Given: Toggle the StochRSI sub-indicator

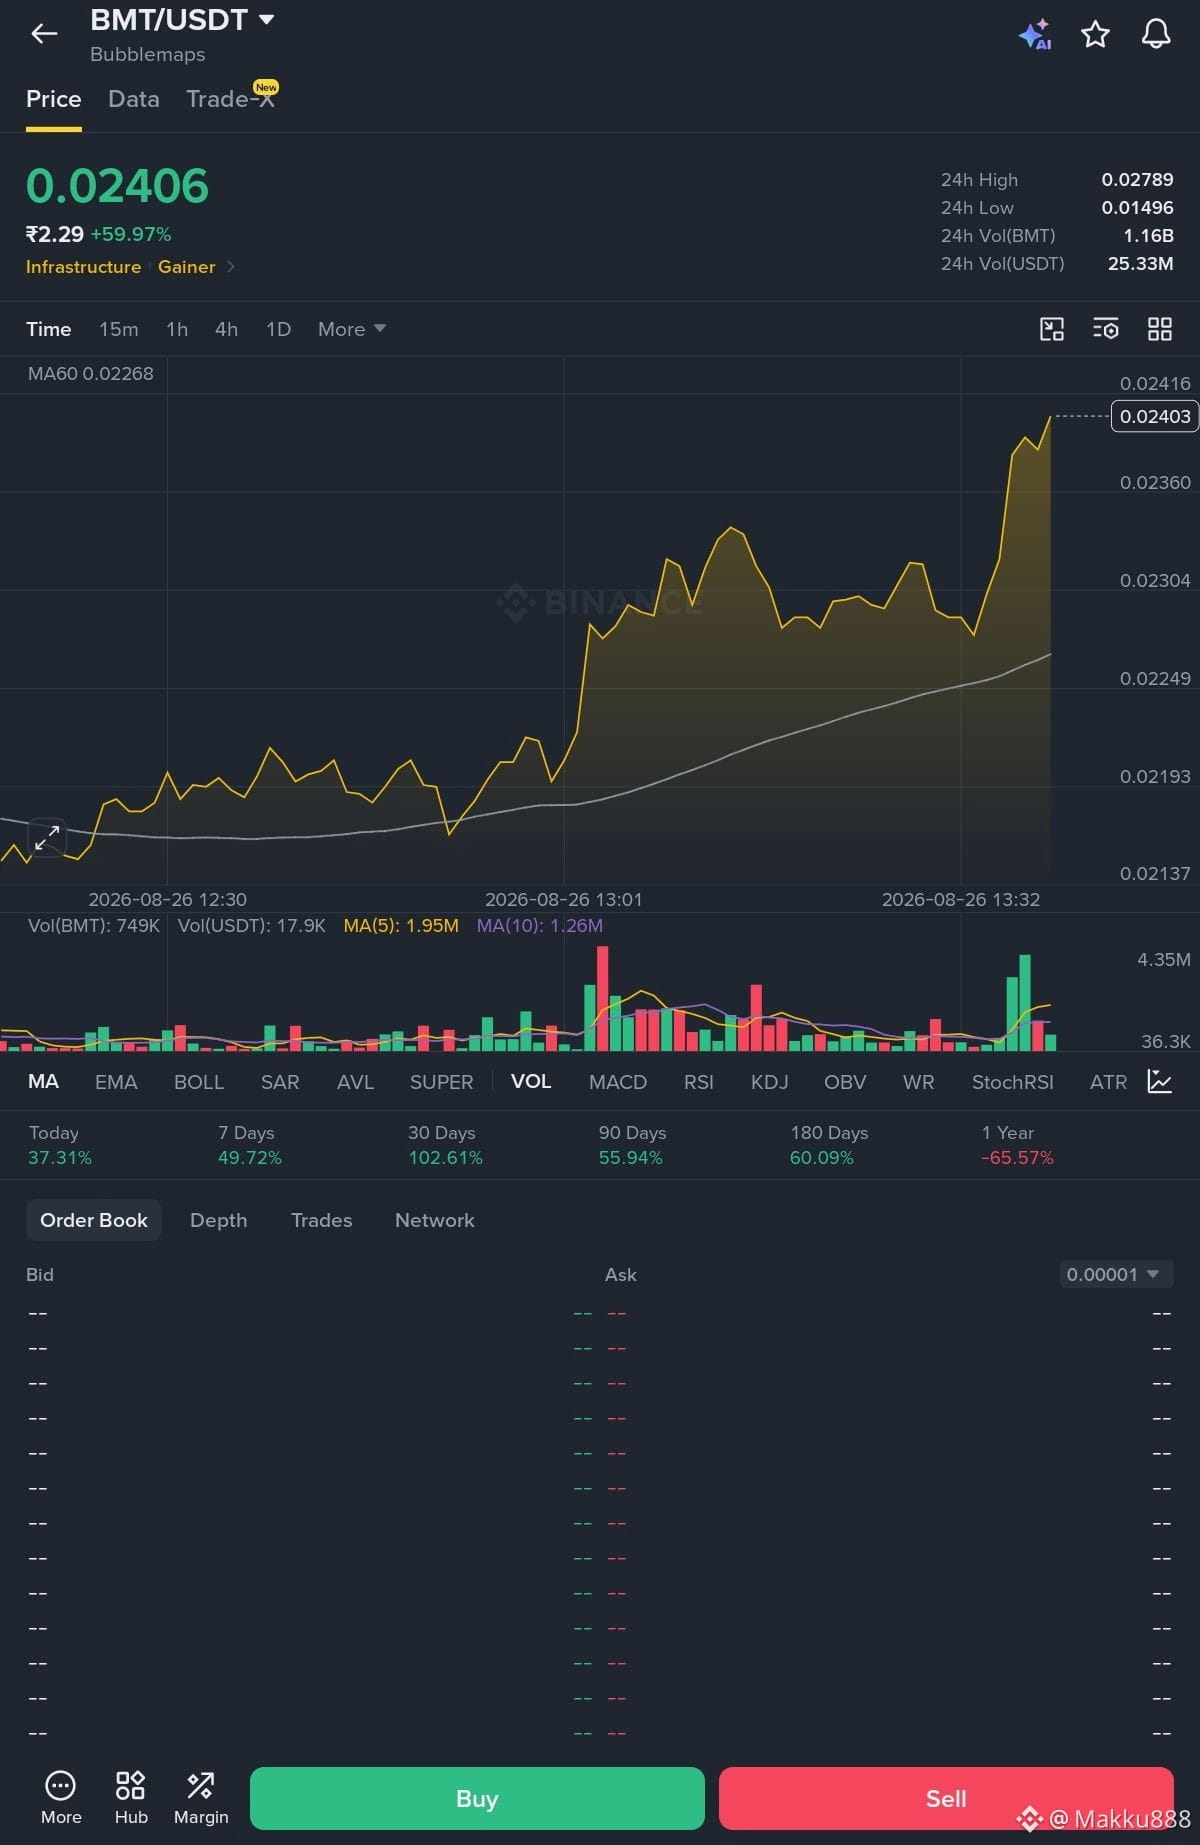Looking at the screenshot, I should point(1013,1082).
